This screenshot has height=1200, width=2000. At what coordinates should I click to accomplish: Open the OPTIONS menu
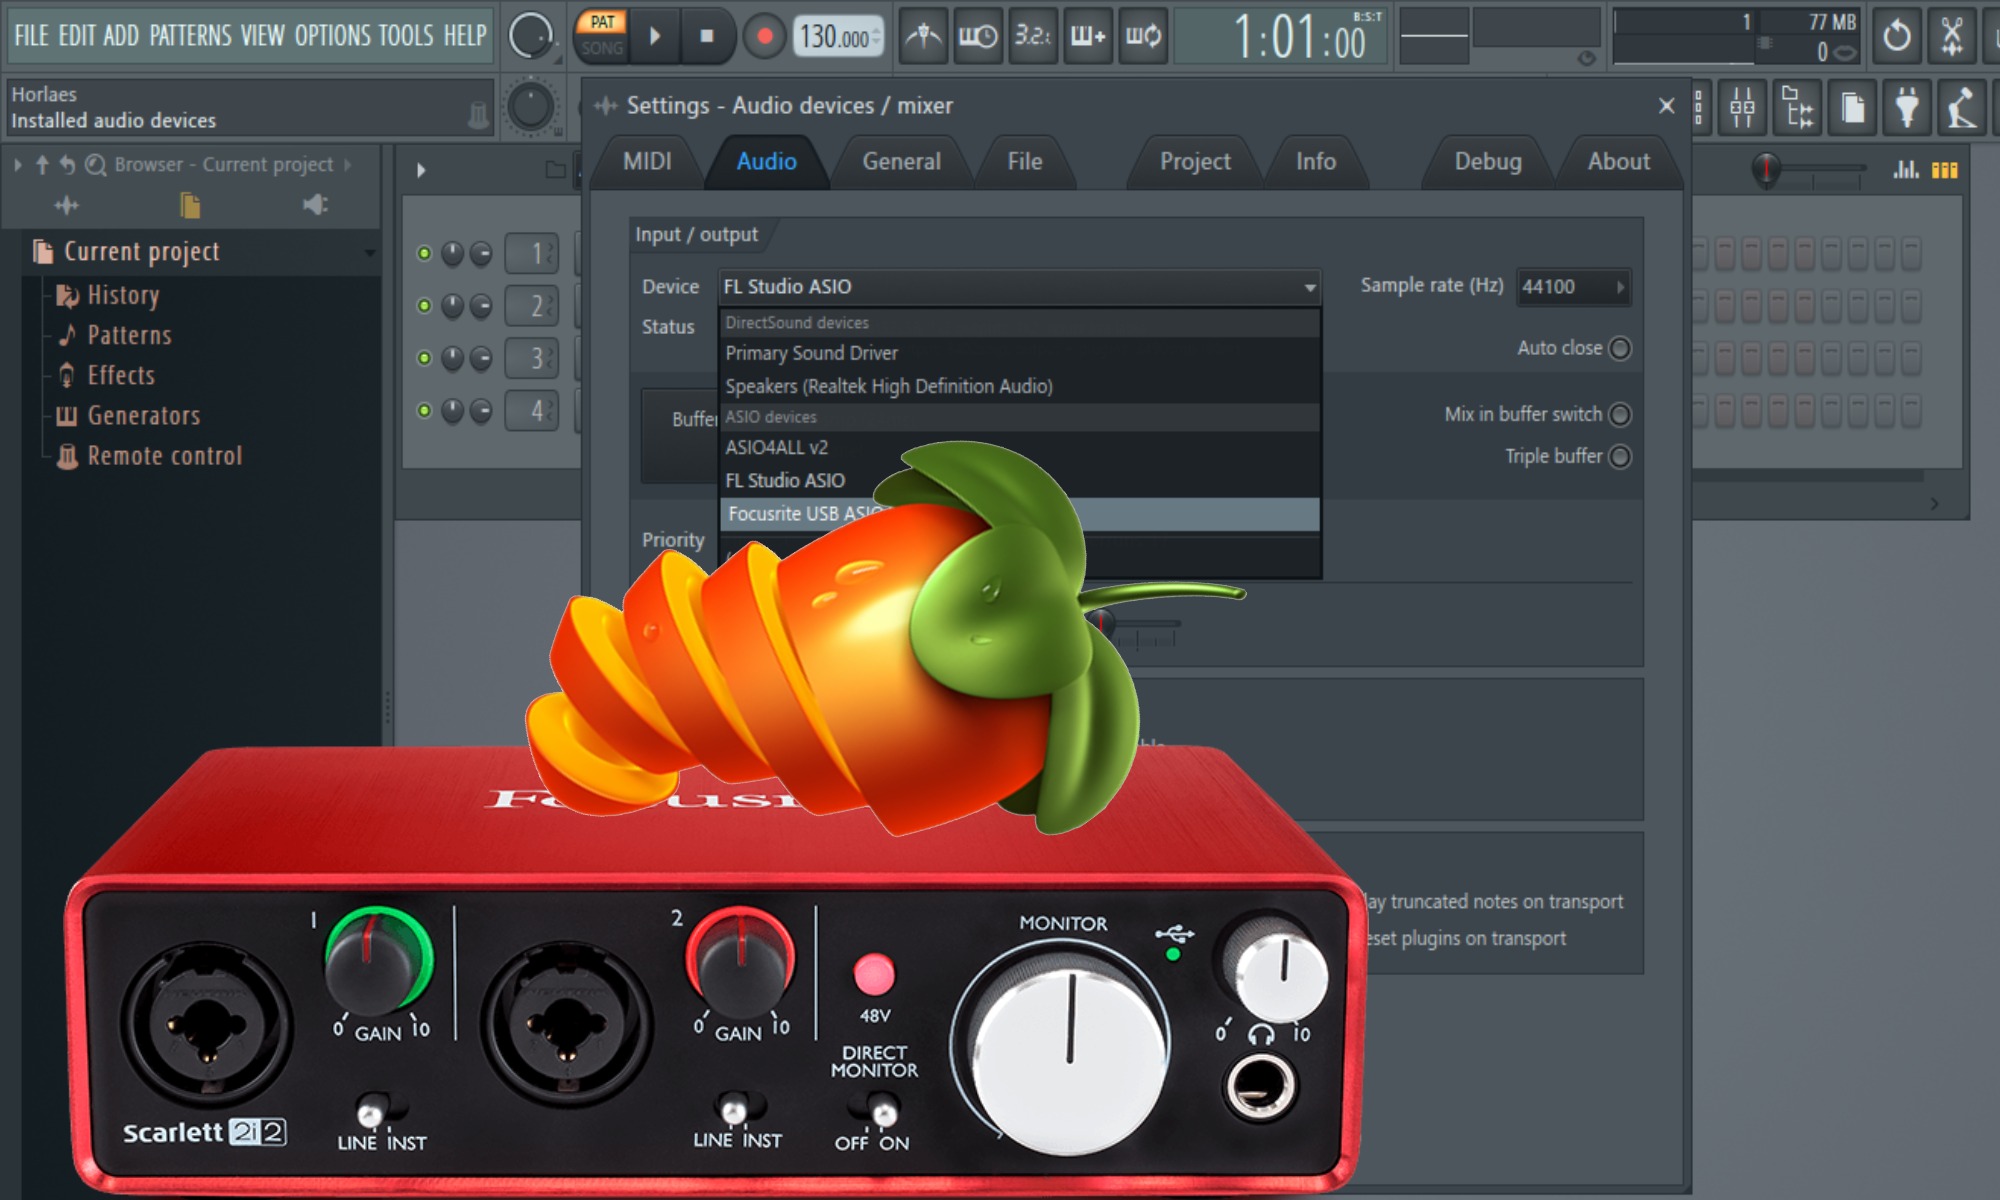(333, 36)
